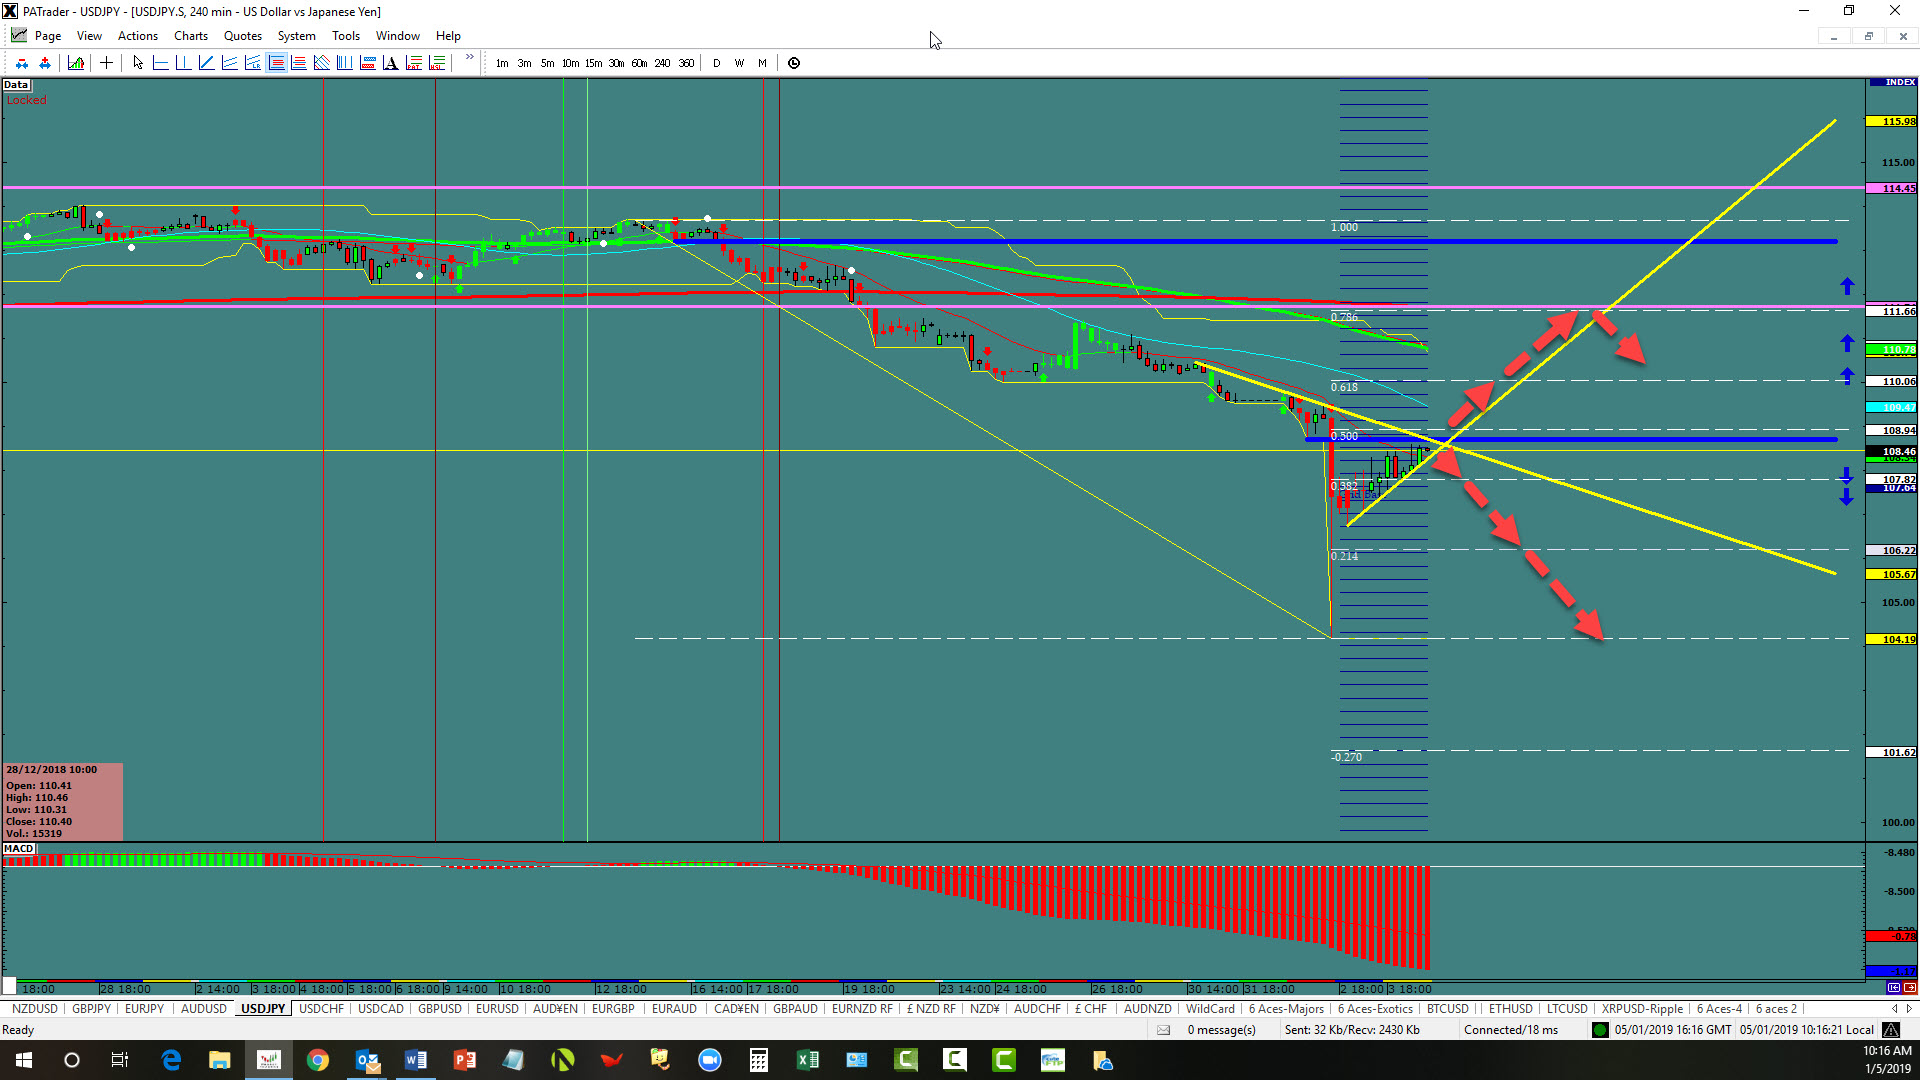Viewport: 1920px width, 1080px height.
Task: Open the Actions menu
Action: coord(138,36)
